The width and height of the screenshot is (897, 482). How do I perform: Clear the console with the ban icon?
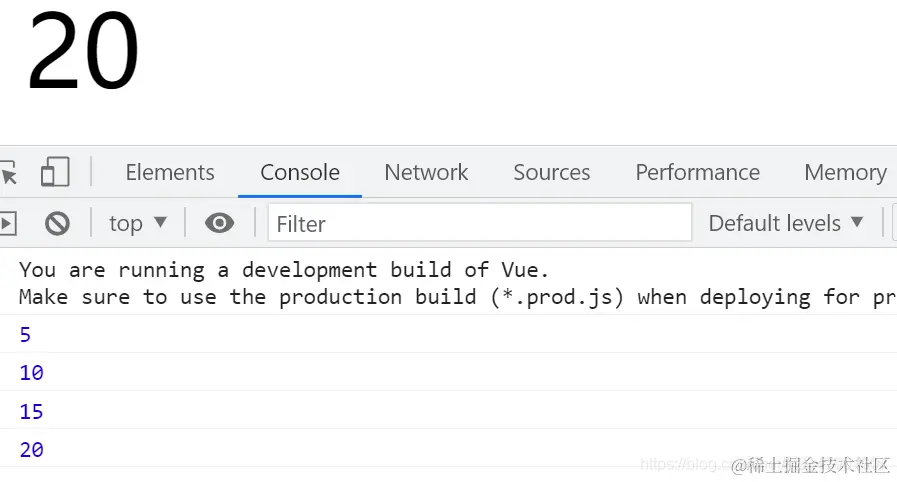point(57,223)
